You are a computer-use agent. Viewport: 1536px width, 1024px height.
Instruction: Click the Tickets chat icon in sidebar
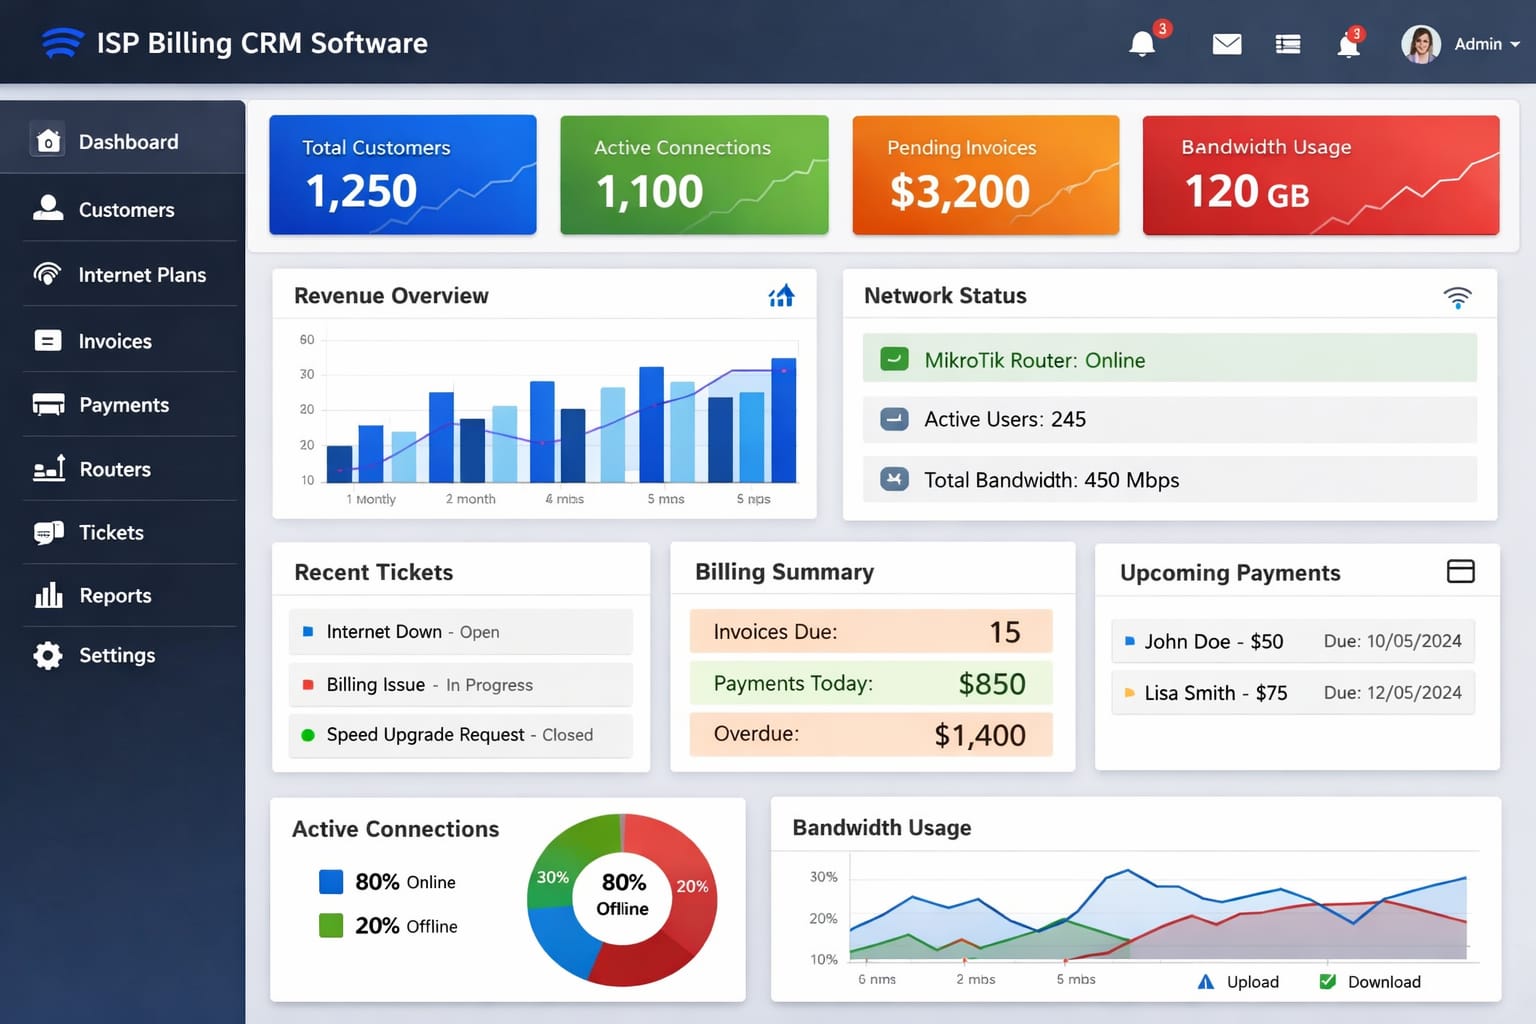(x=48, y=533)
